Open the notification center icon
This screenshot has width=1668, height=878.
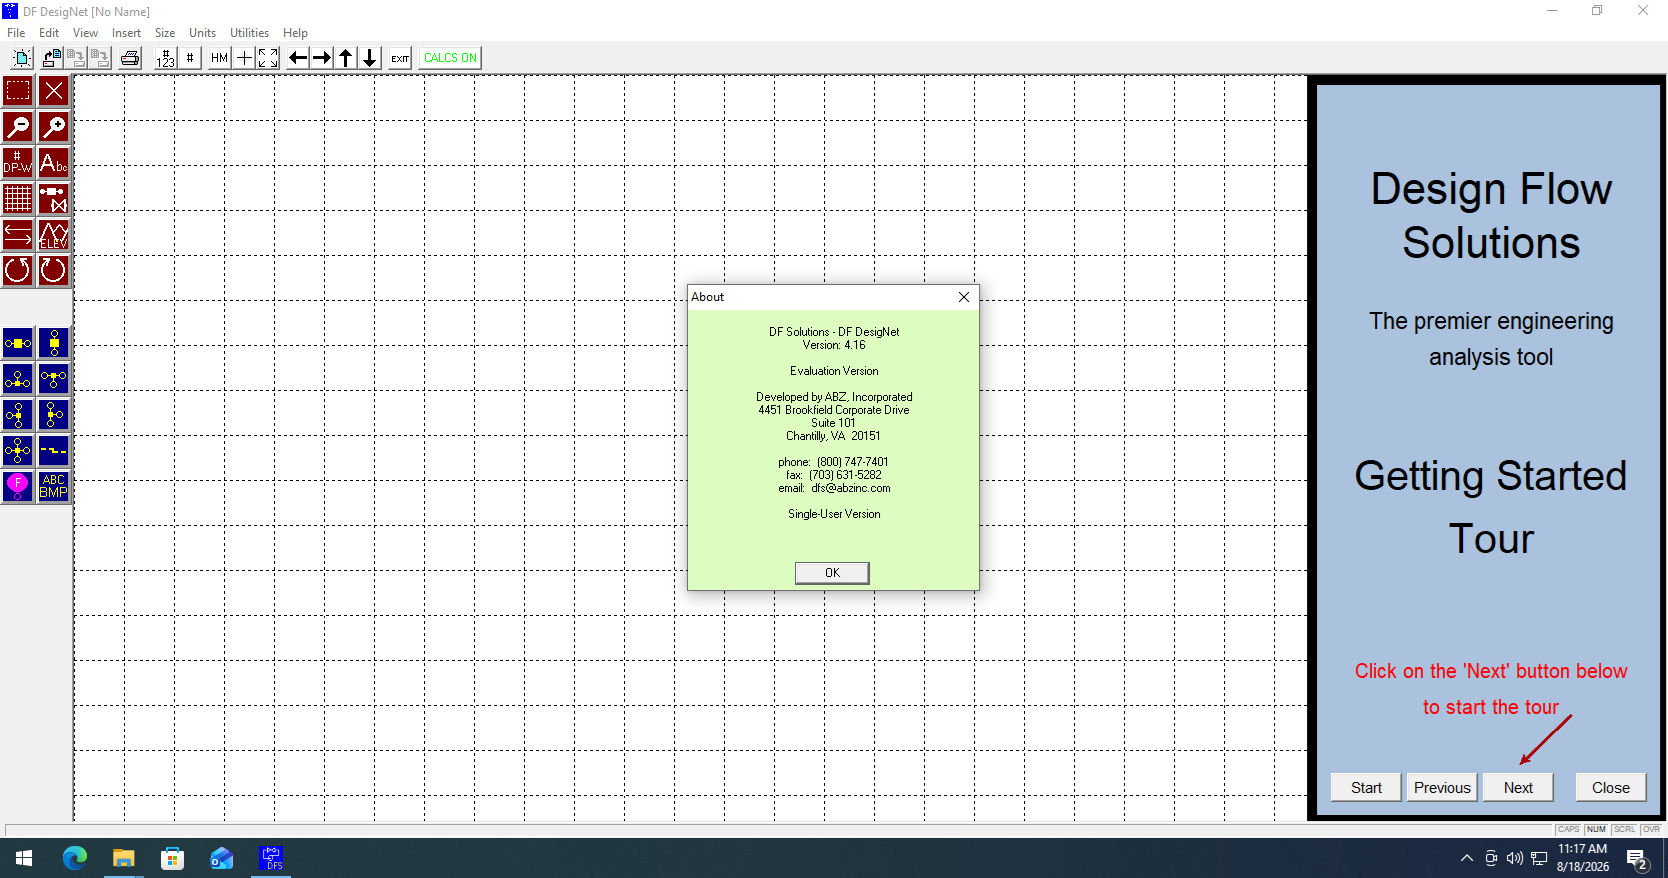click(x=1637, y=858)
